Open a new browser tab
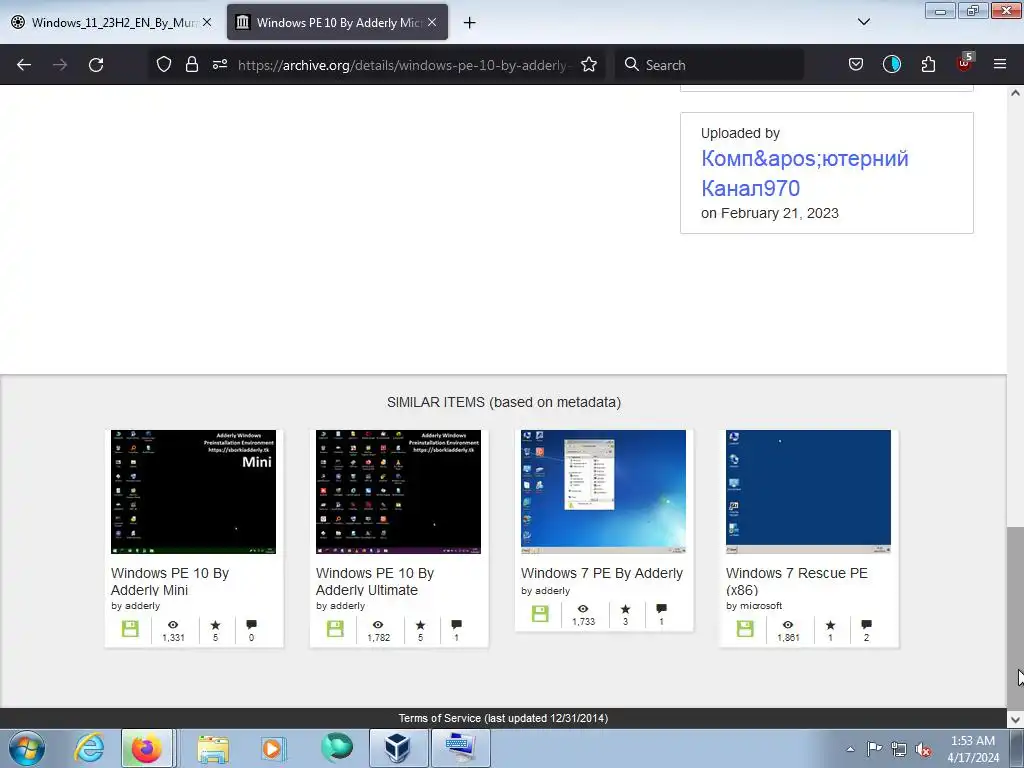 pos(470,22)
